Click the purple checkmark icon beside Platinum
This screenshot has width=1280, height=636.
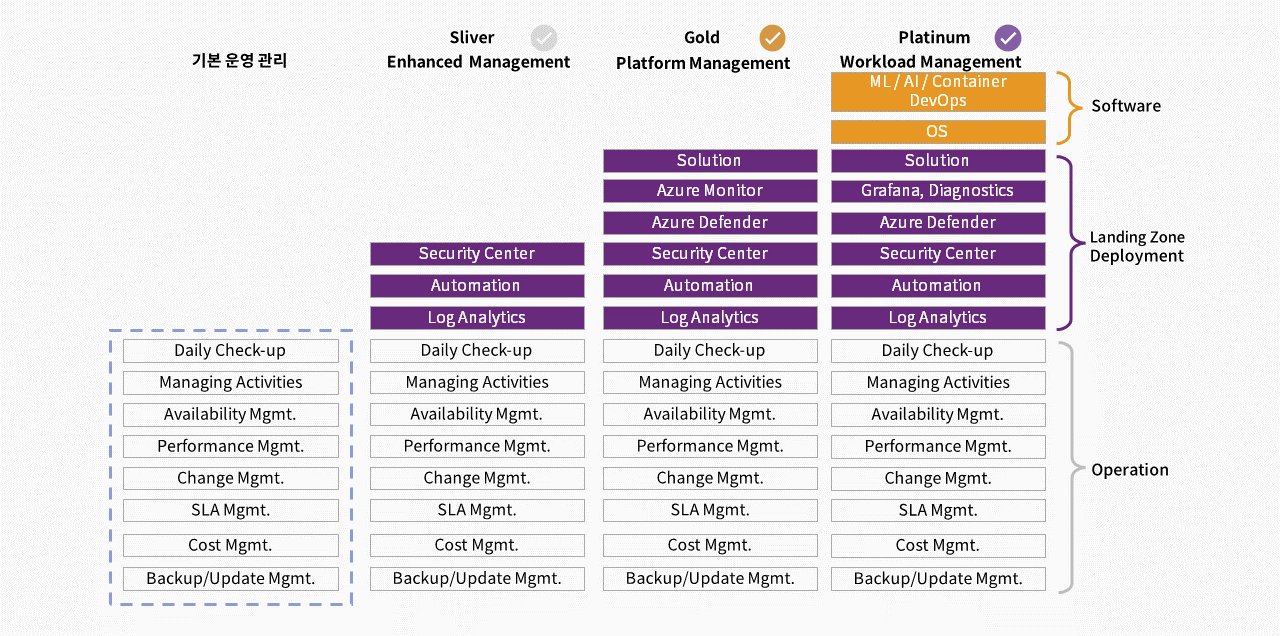(x=1008, y=38)
